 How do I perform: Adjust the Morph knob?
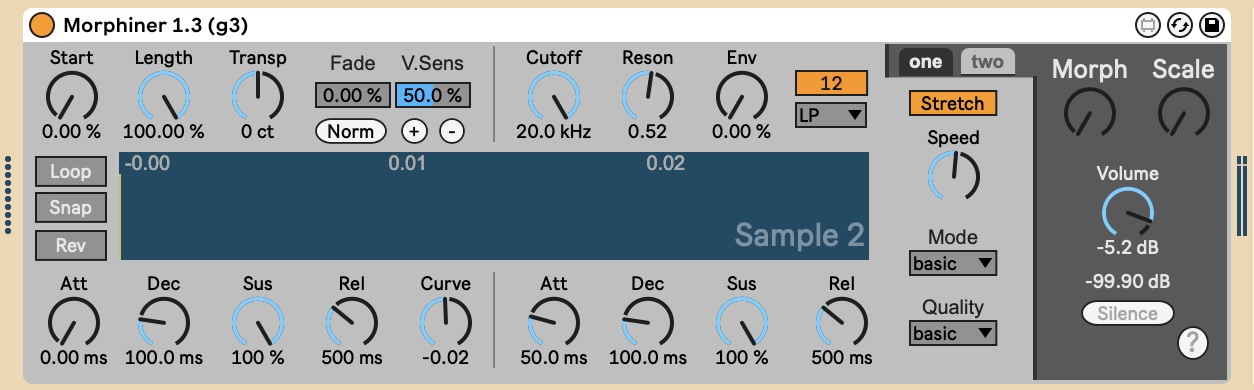click(1089, 112)
